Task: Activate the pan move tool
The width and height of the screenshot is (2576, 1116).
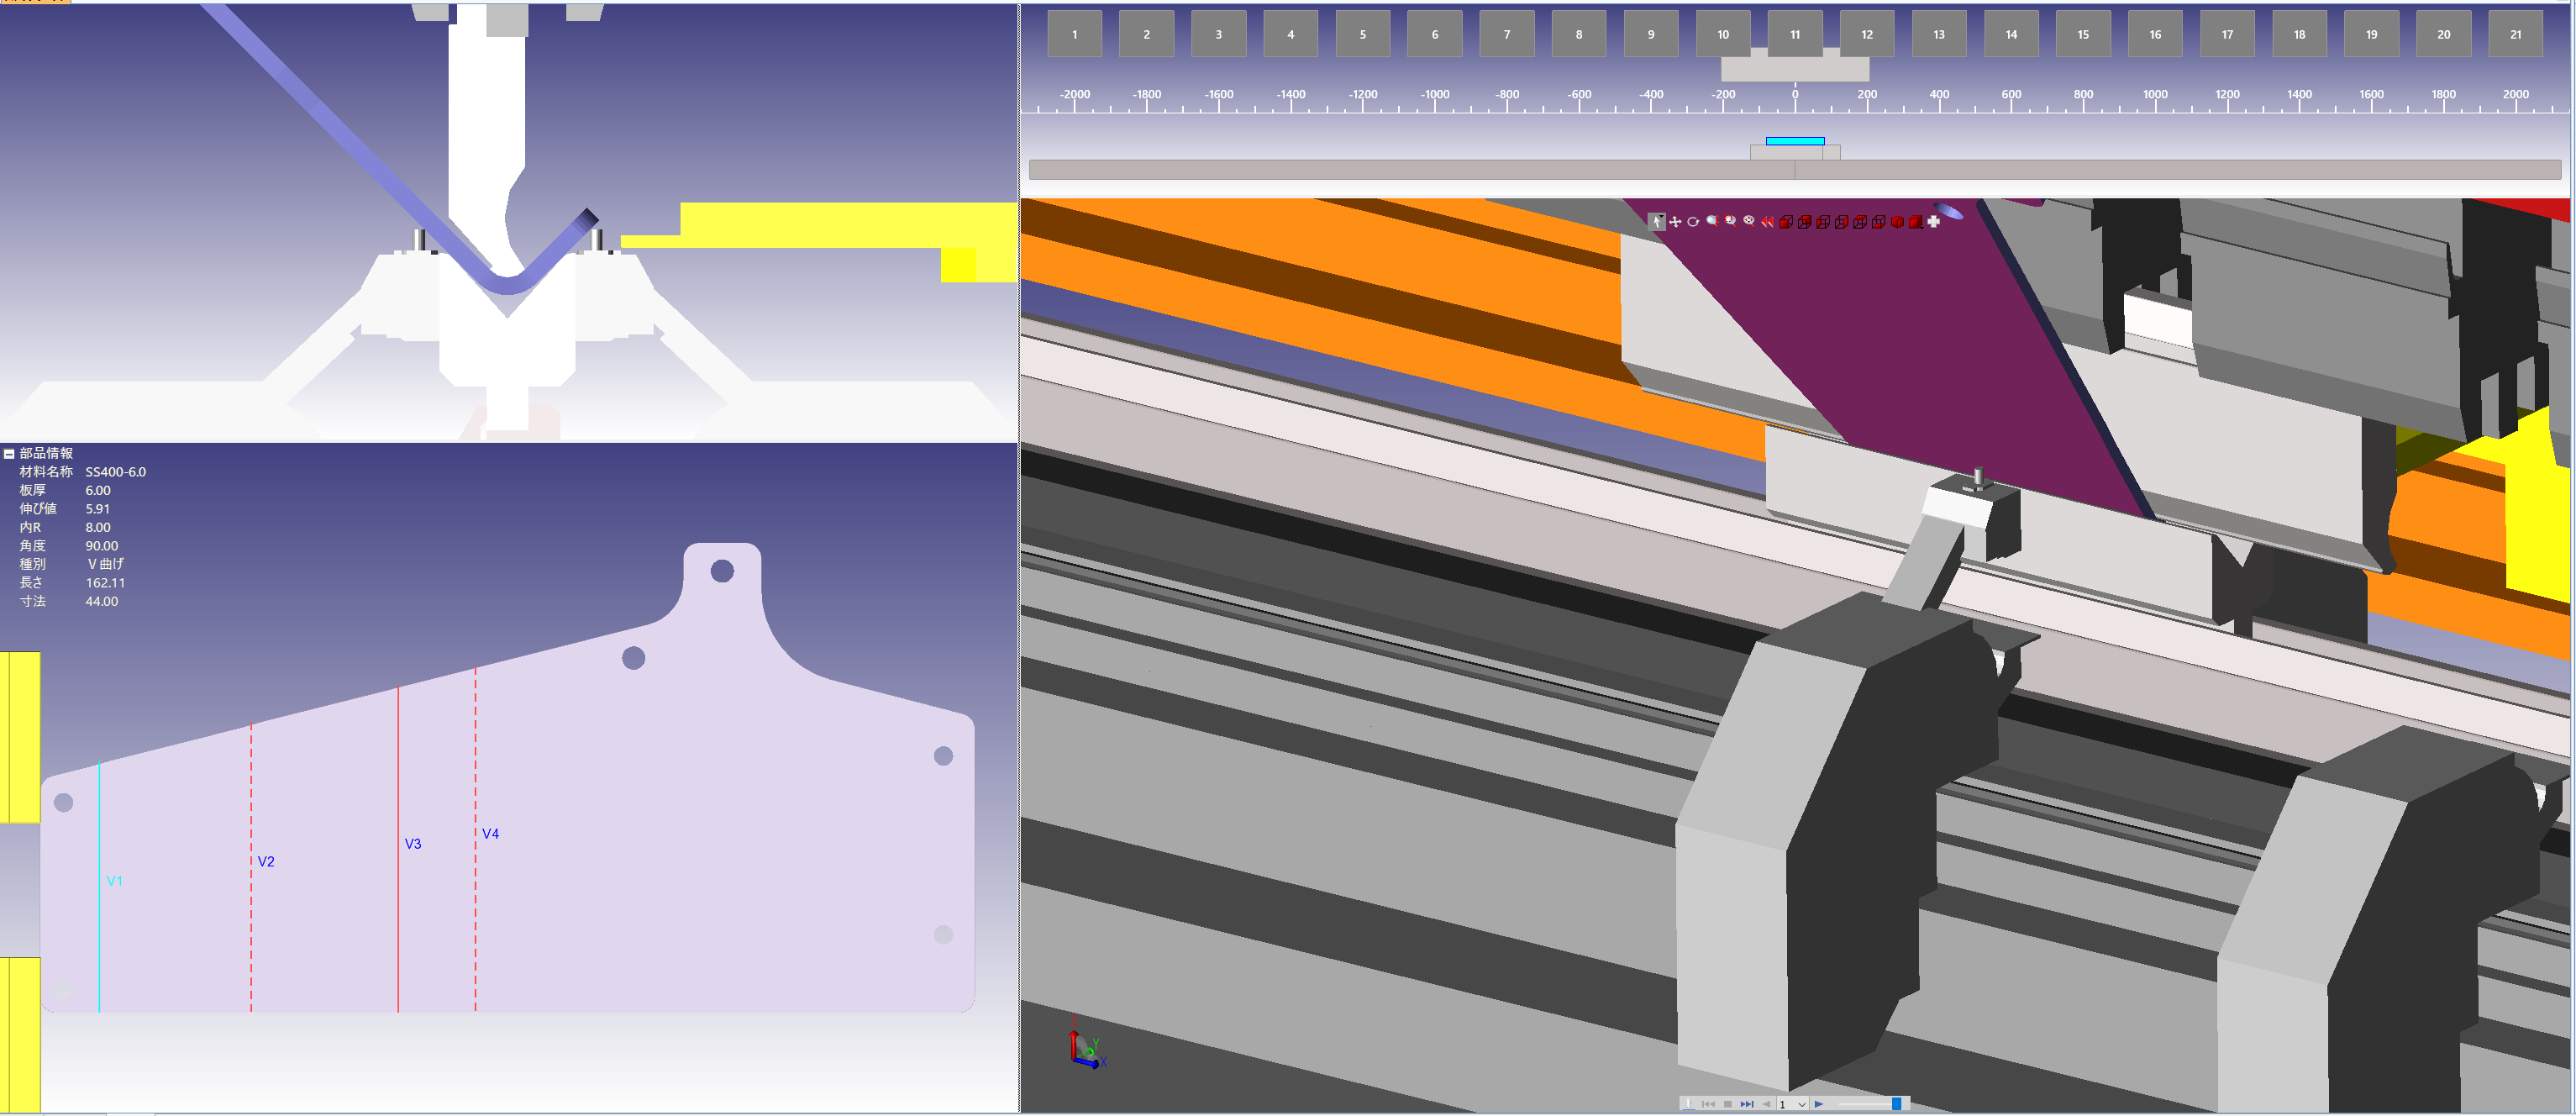Action: coord(1676,222)
